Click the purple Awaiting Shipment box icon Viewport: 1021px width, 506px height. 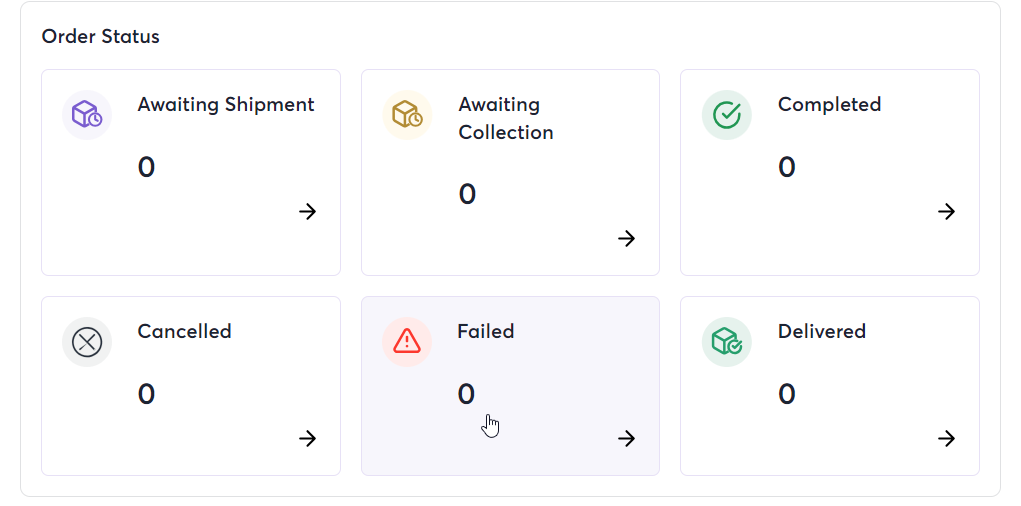tap(87, 115)
